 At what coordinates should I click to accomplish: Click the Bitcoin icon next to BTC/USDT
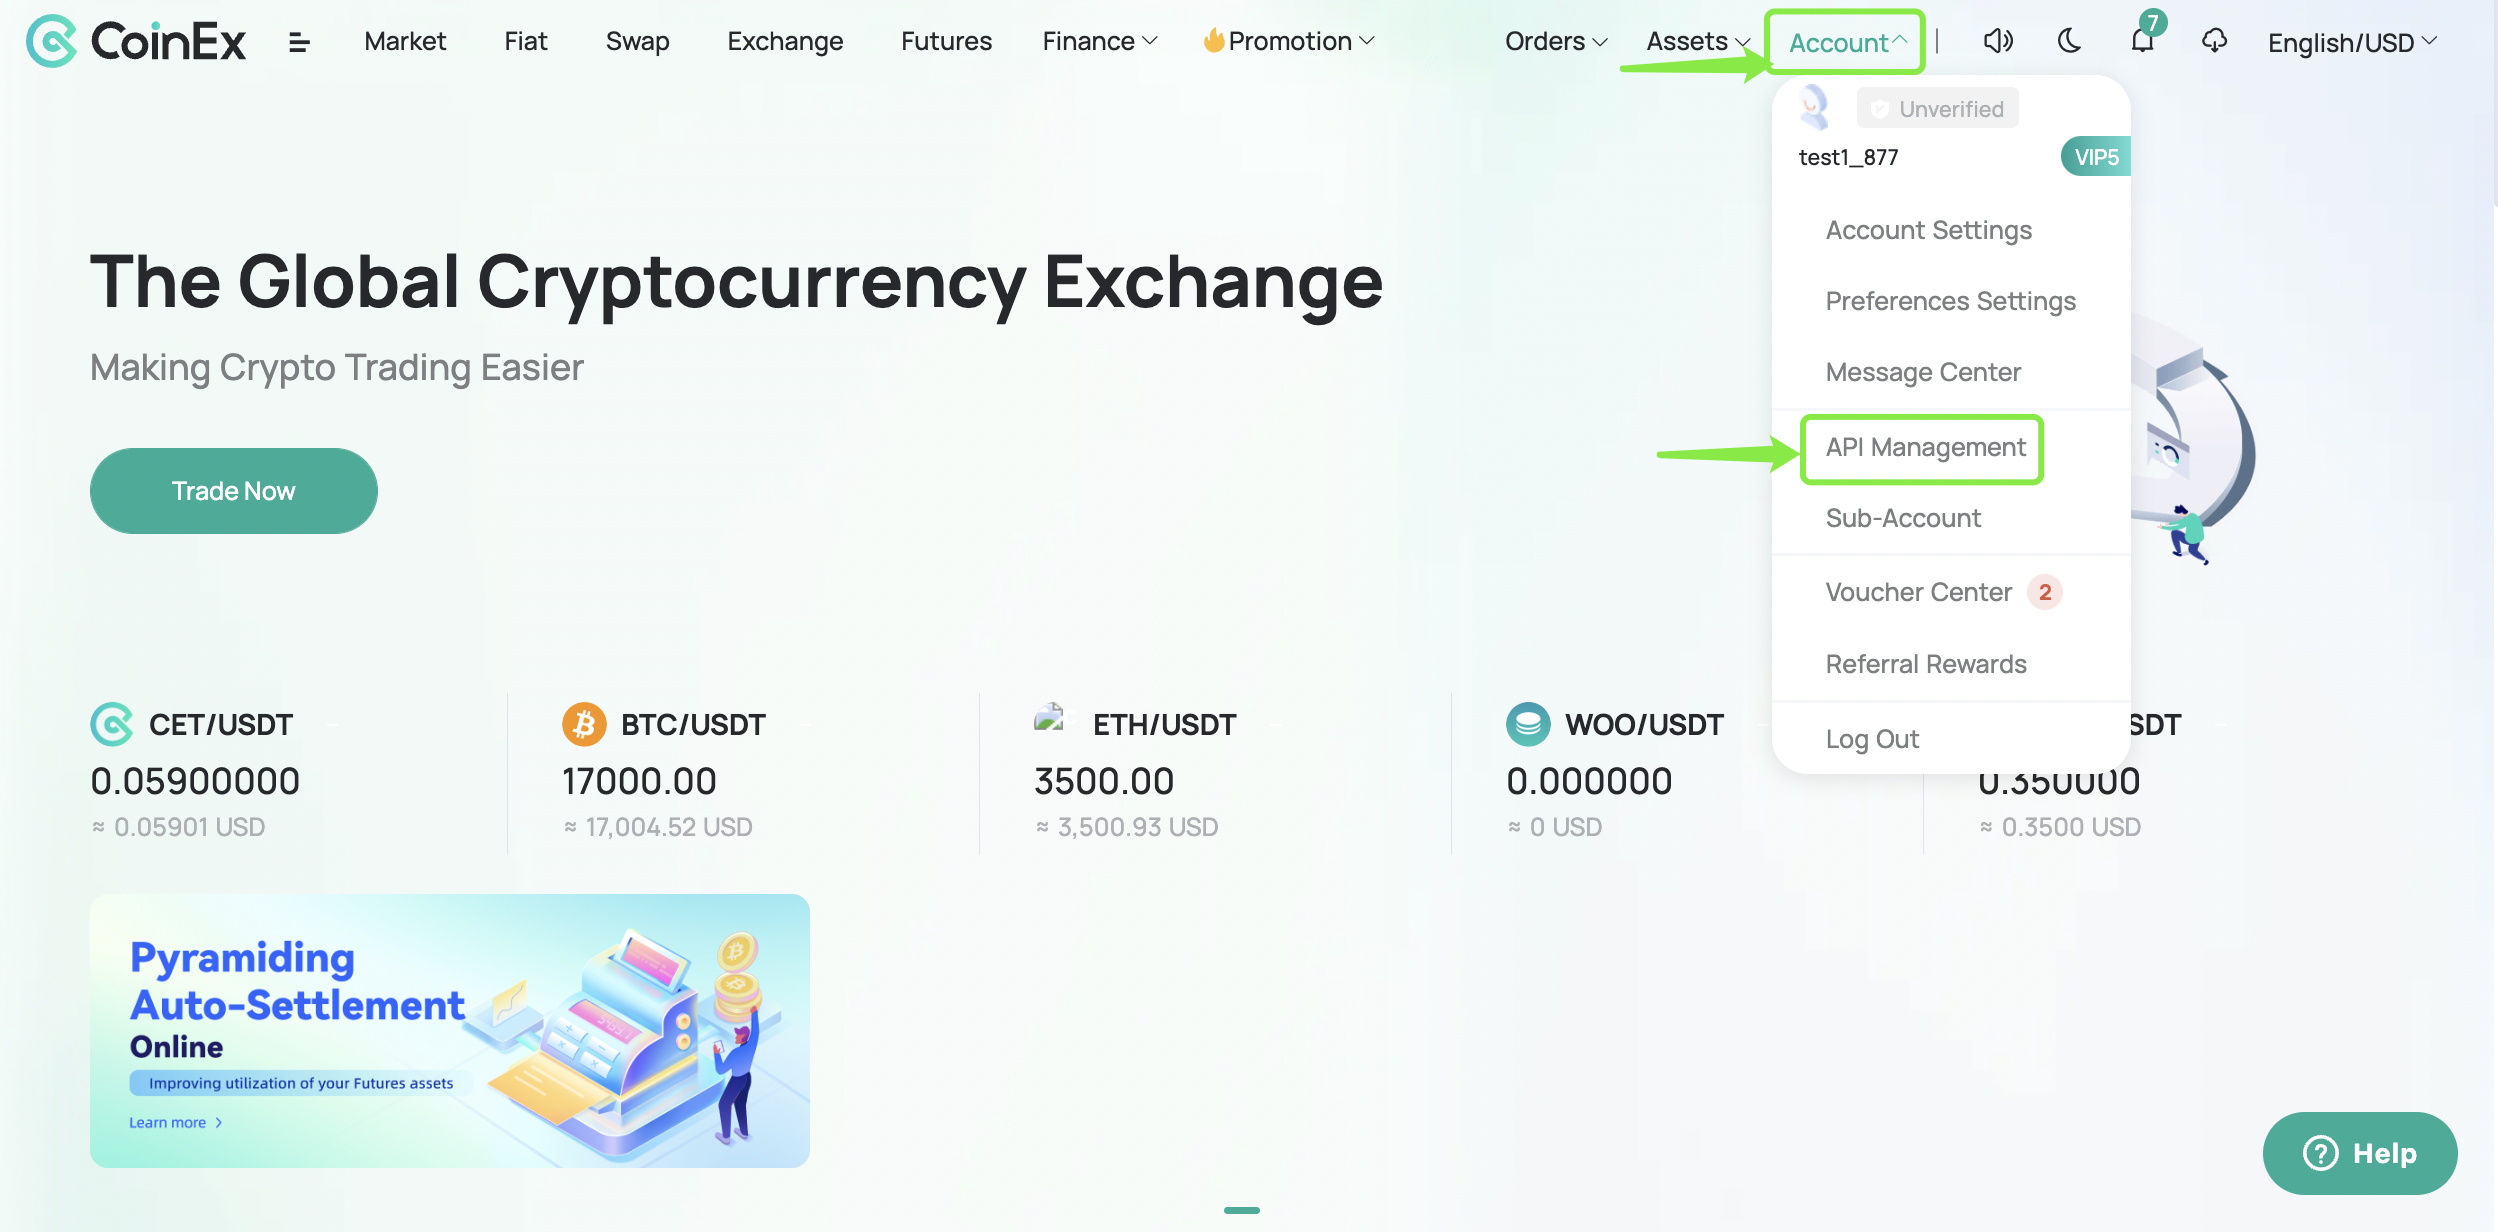pos(584,723)
